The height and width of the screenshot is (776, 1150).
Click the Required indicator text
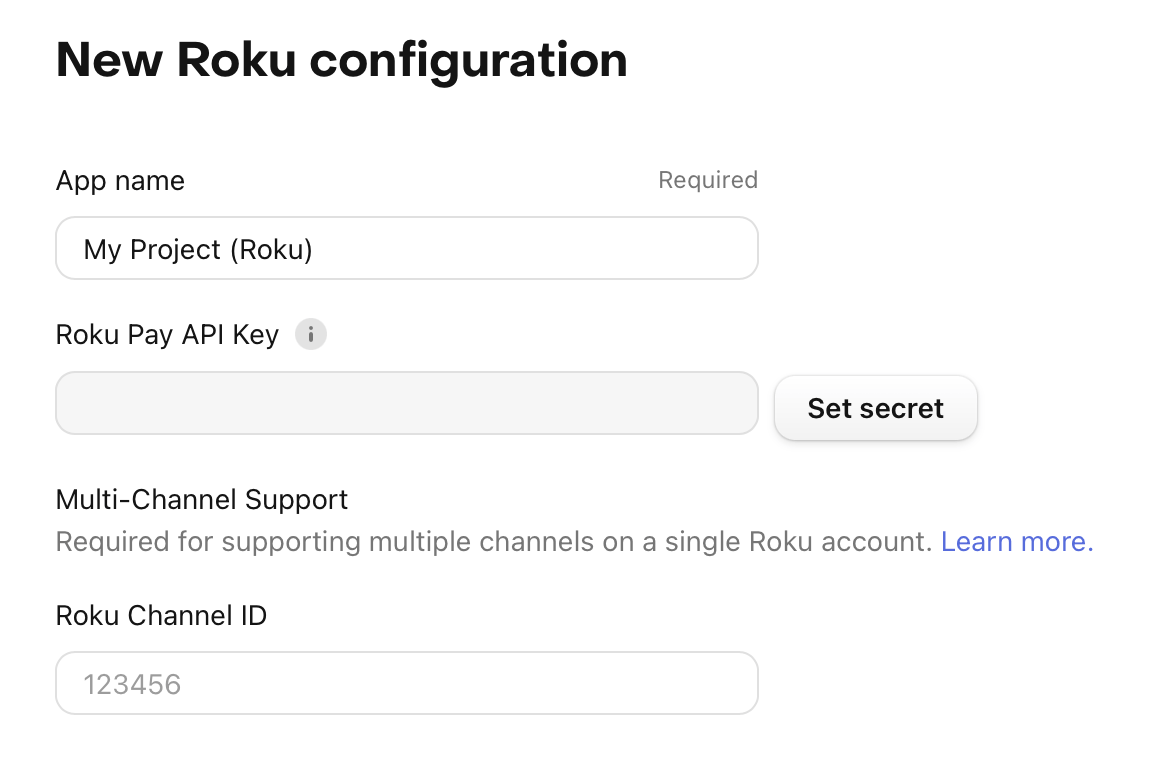coord(707,180)
